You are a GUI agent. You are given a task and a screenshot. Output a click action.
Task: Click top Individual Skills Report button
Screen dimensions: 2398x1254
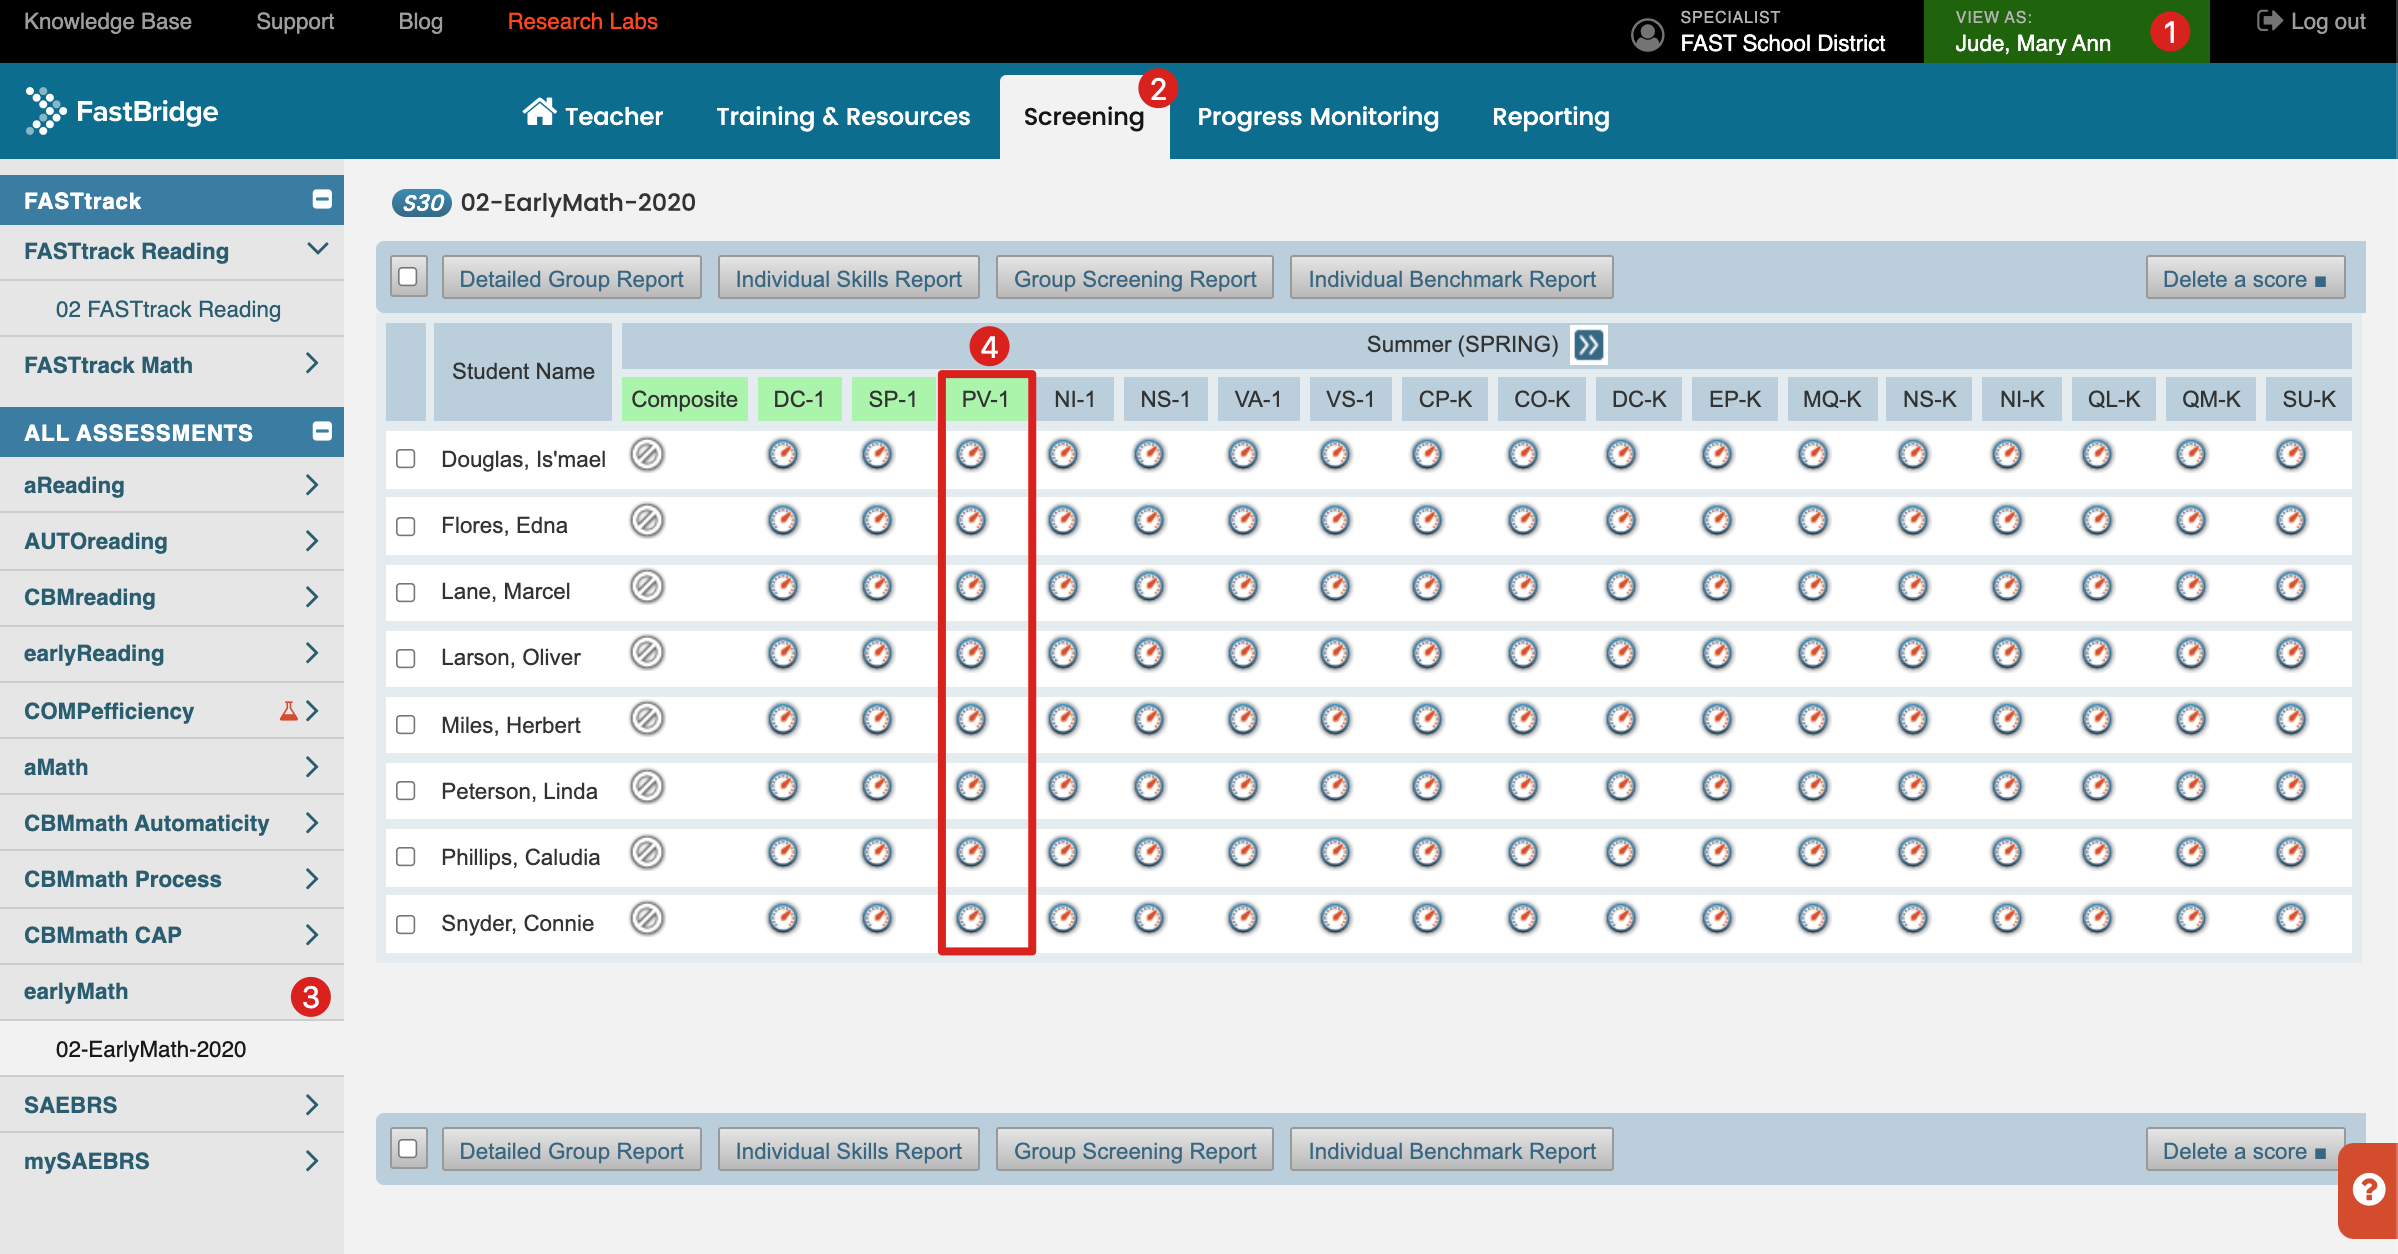click(x=848, y=278)
